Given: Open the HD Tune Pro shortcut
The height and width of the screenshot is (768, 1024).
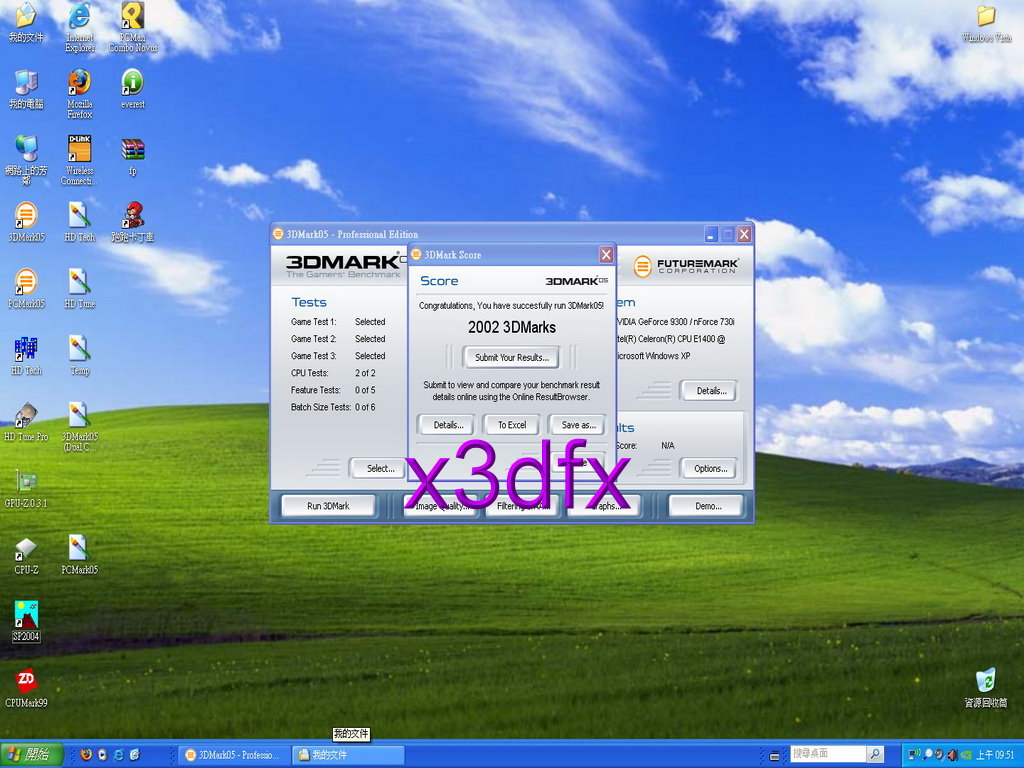Looking at the screenshot, I should pyautogui.click(x=25, y=422).
